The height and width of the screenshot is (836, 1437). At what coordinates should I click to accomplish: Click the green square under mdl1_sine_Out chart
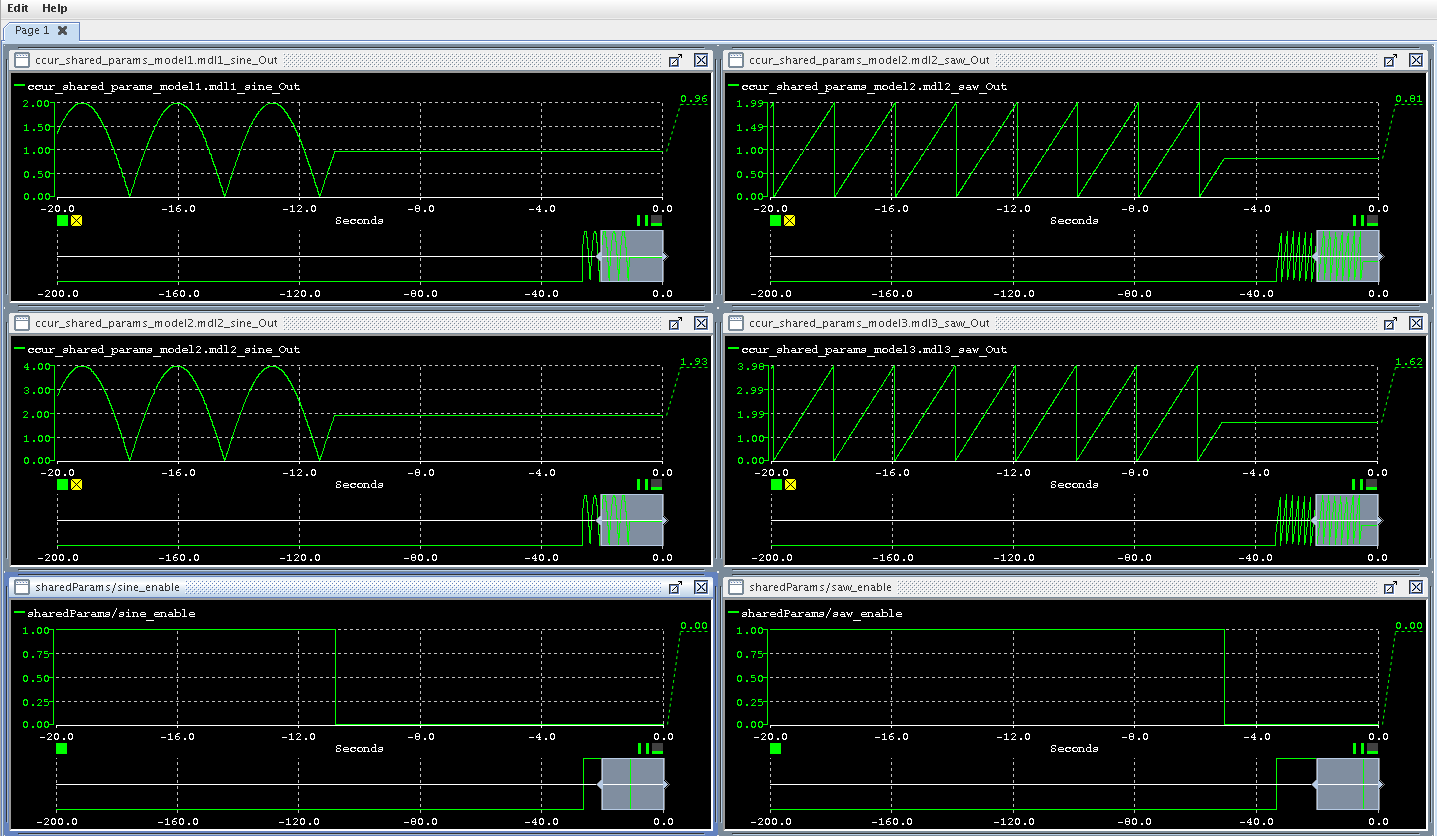click(x=62, y=221)
